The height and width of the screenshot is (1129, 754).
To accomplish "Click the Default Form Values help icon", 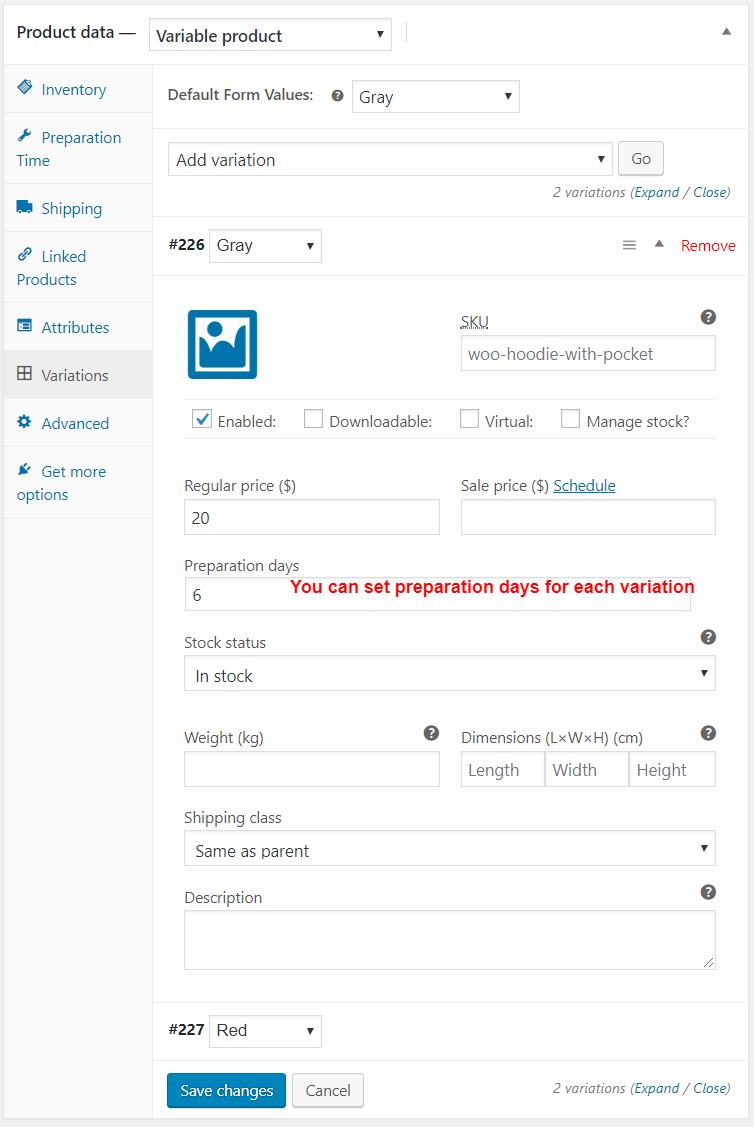I will click(x=337, y=96).
